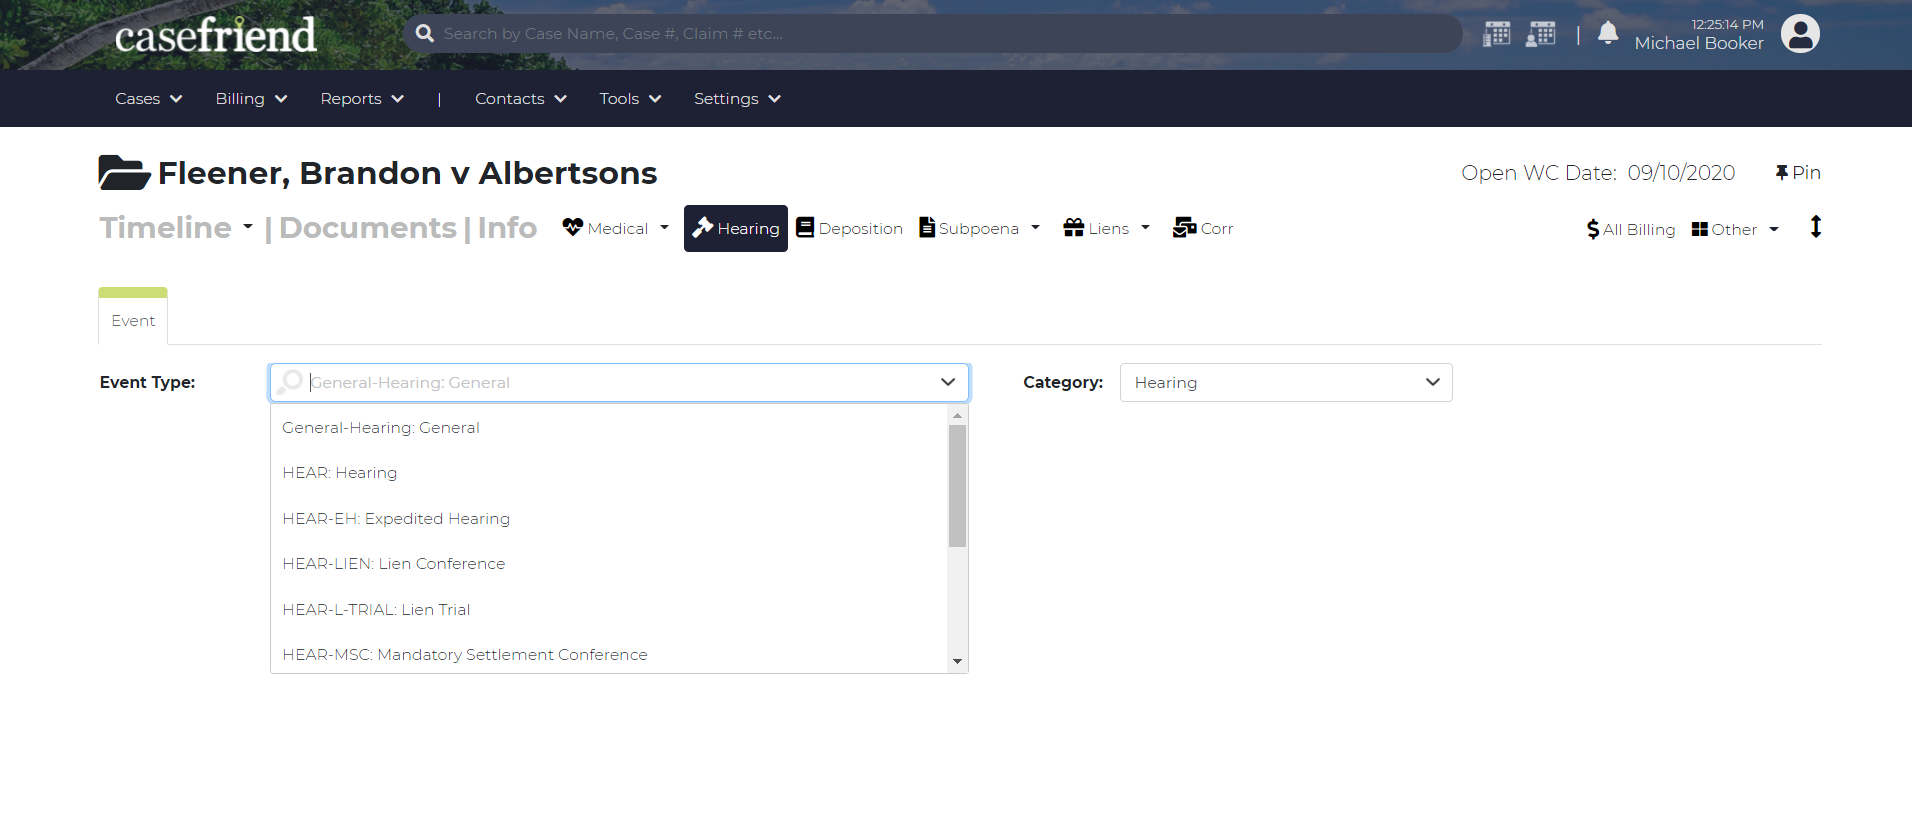Choose HEAR-MSC: Mandatory Settlement Conference option

click(x=609, y=655)
